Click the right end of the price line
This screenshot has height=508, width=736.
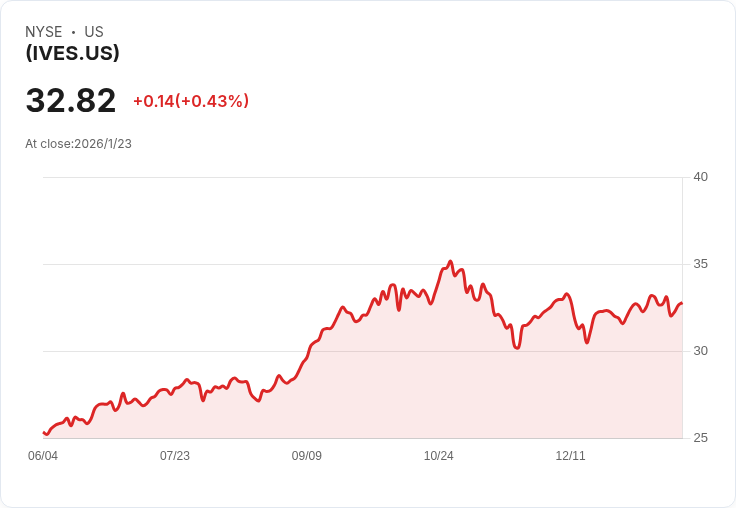coord(681,303)
